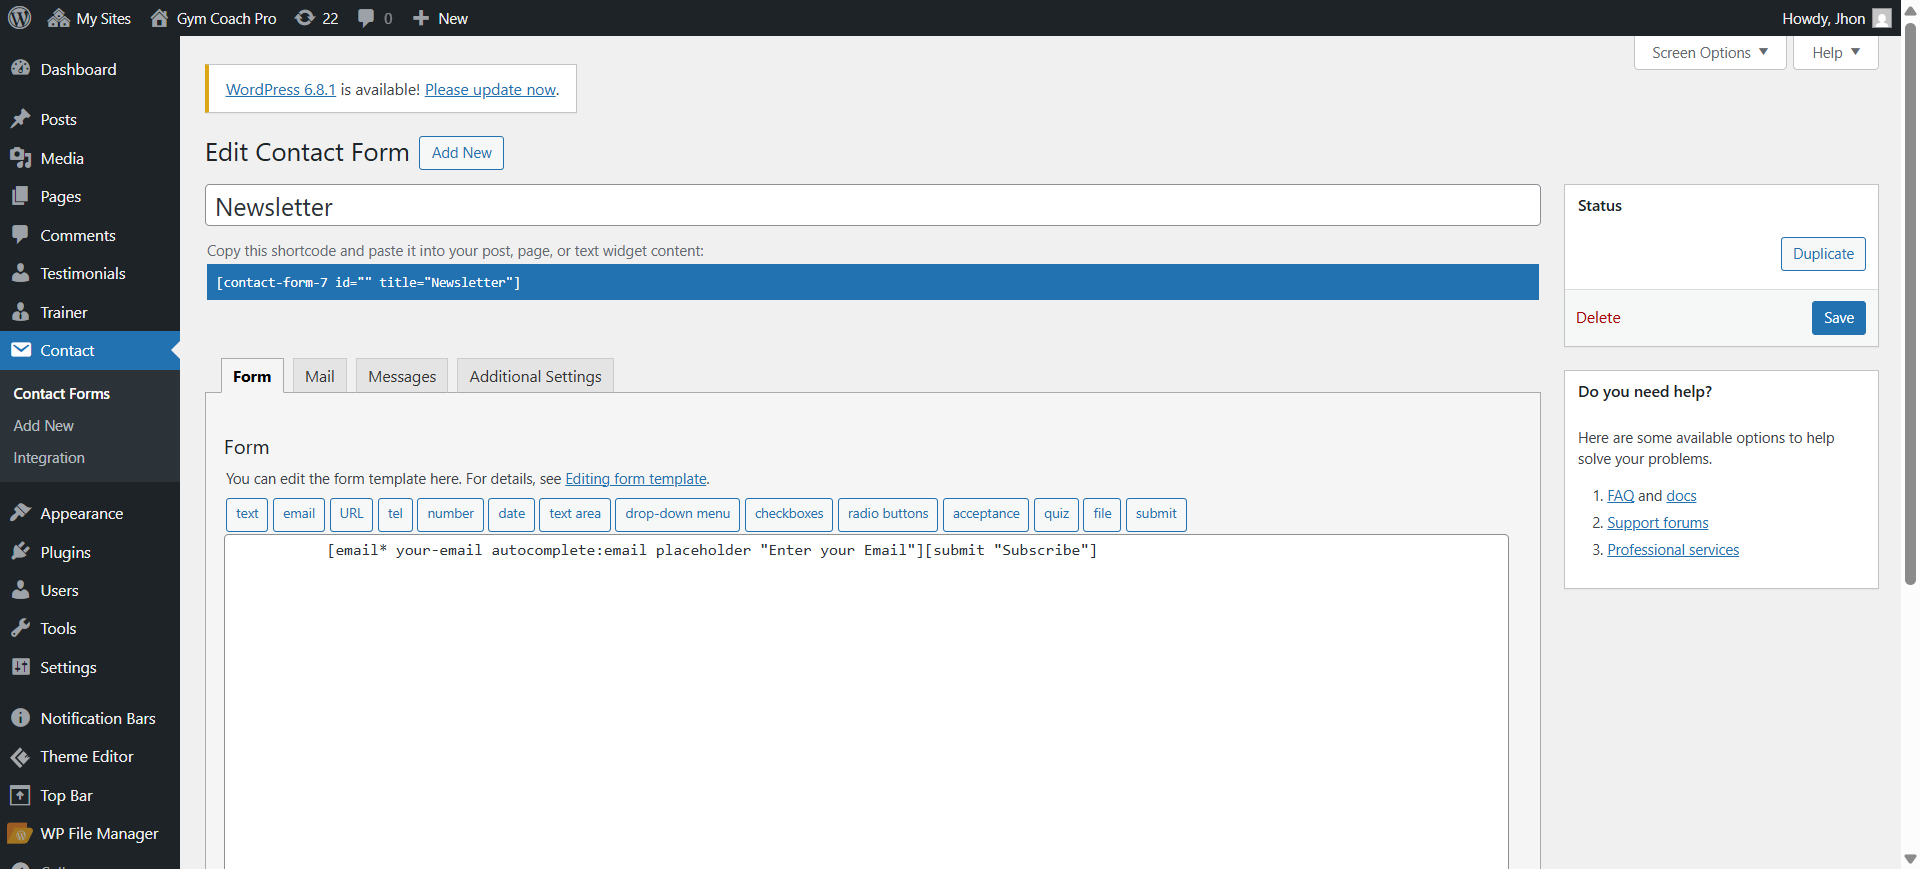Open Editing form template link
This screenshot has width=1920, height=869.
coord(636,479)
